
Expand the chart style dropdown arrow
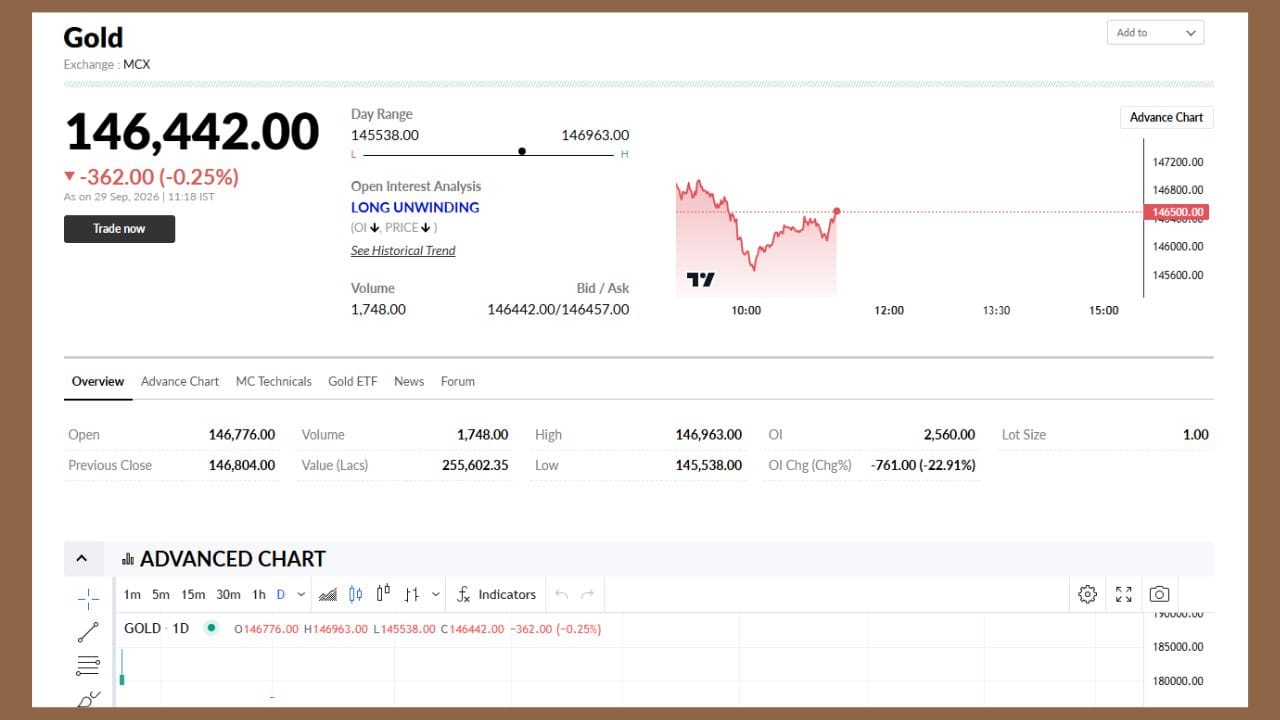pos(436,594)
